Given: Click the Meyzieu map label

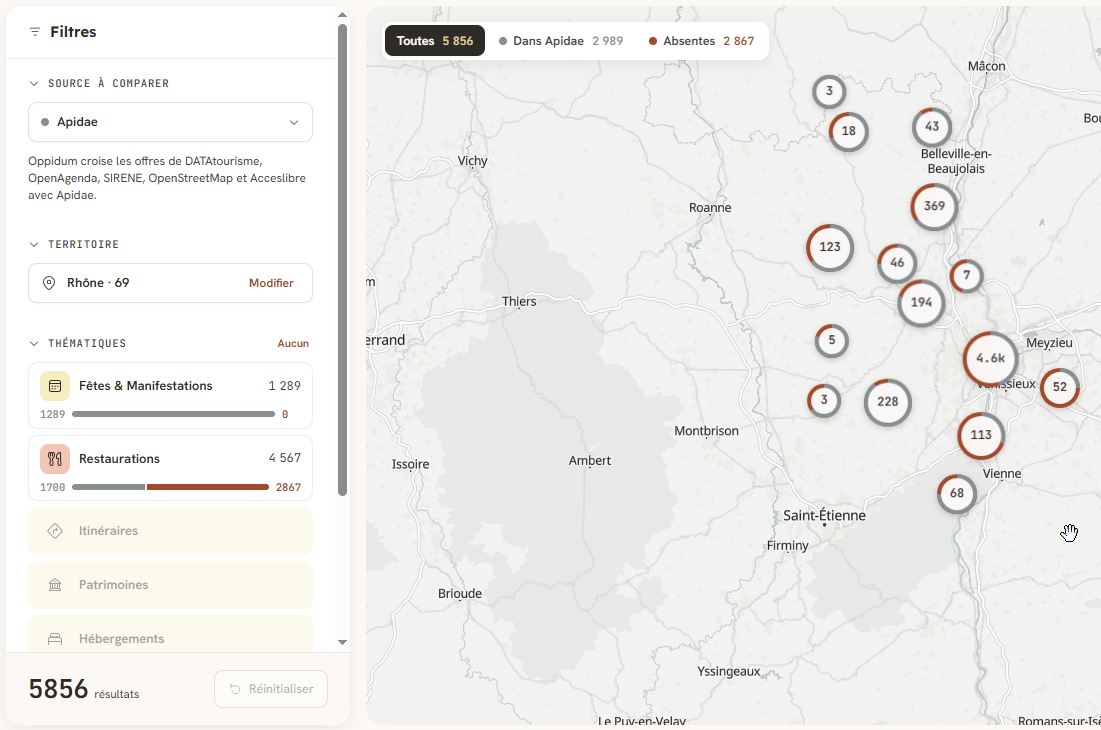Looking at the screenshot, I should click(1049, 343).
